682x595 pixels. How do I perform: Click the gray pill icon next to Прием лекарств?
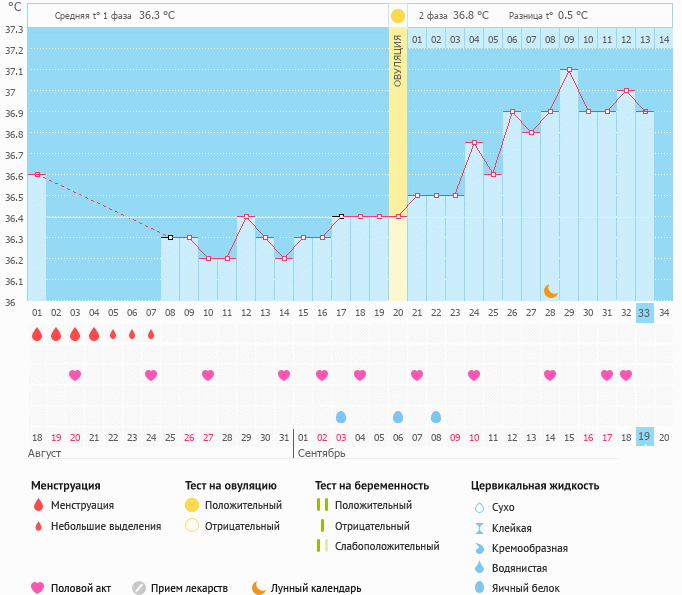139,588
